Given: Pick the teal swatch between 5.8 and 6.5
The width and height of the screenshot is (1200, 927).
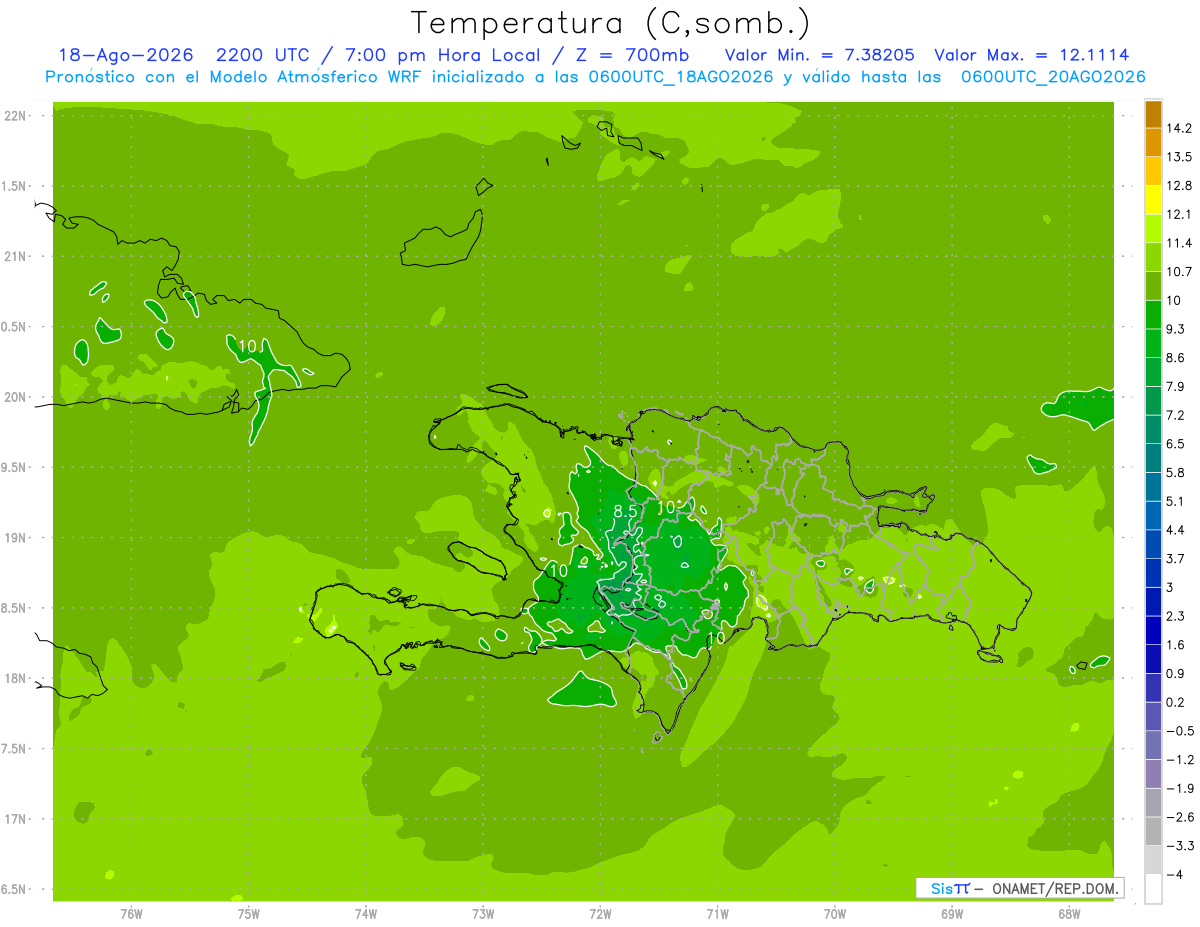Looking at the screenshot, I should (1153, 458).
